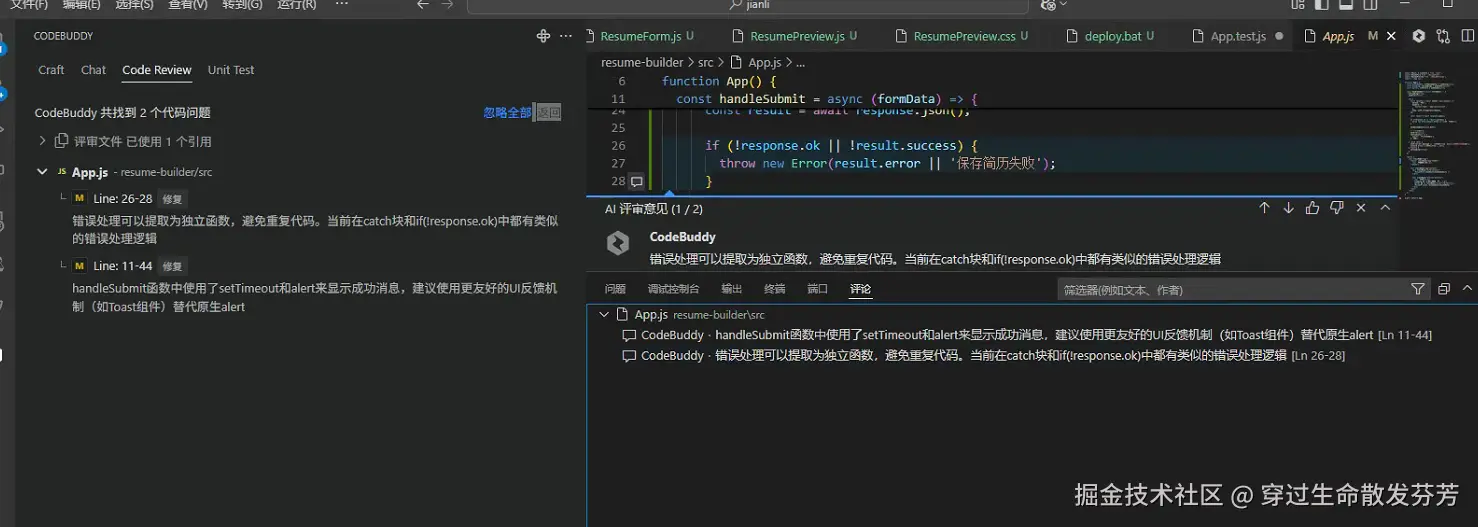Switch to the 终端 panel tab
The width and height of the screenshot is (1478, 527).
(775, 289)
